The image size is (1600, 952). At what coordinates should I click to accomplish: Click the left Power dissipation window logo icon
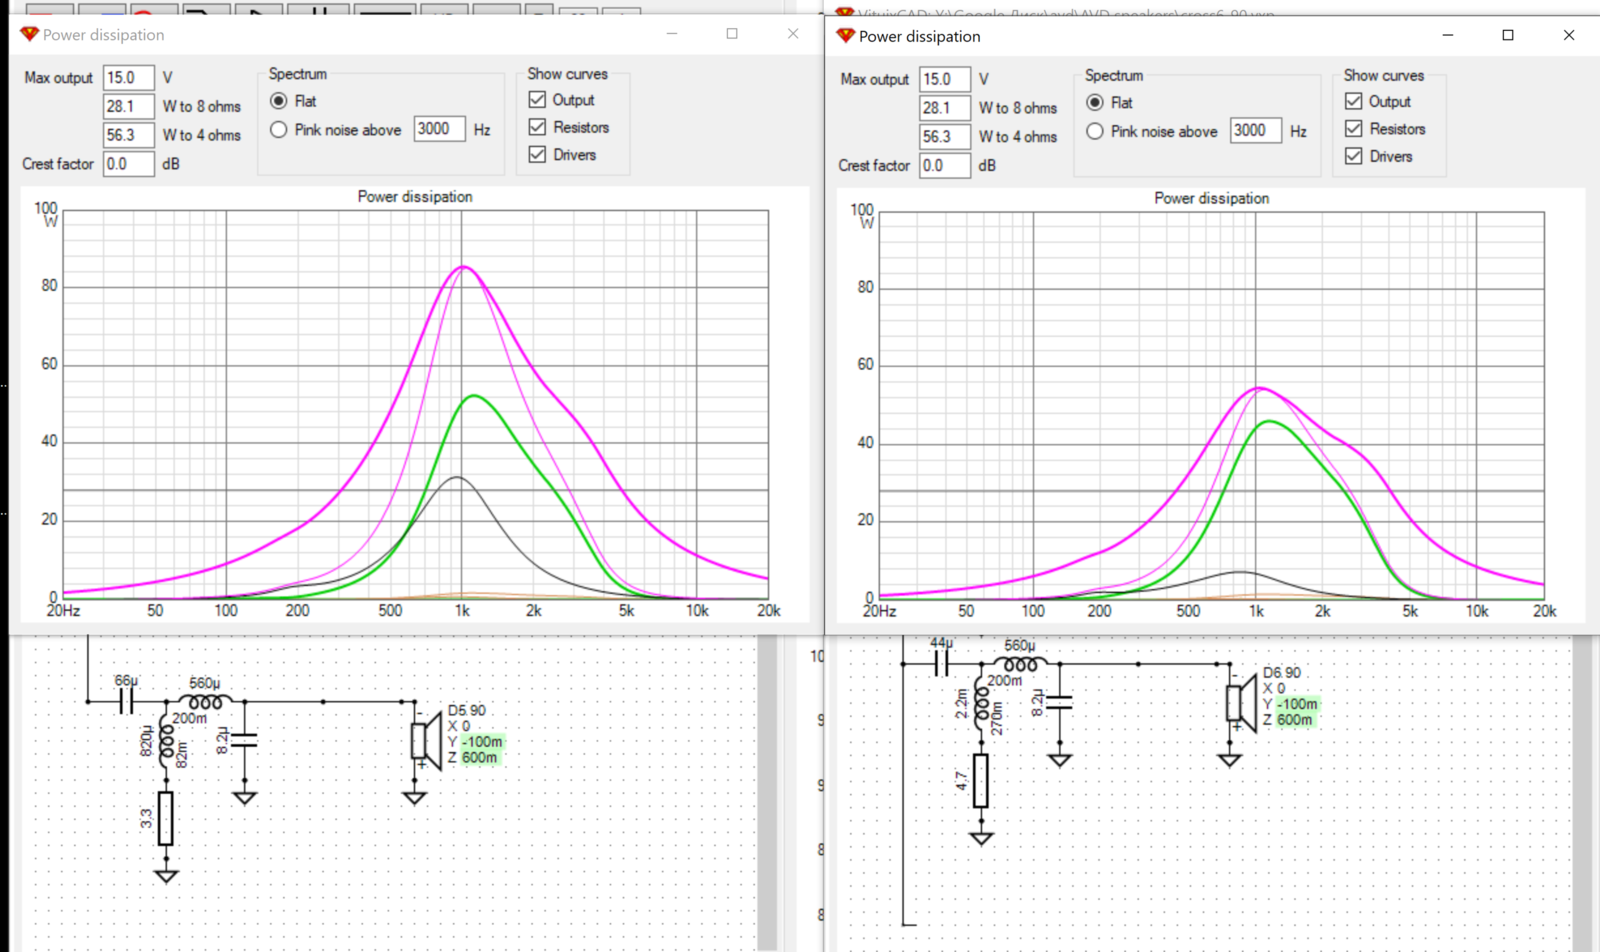(29, 34)
